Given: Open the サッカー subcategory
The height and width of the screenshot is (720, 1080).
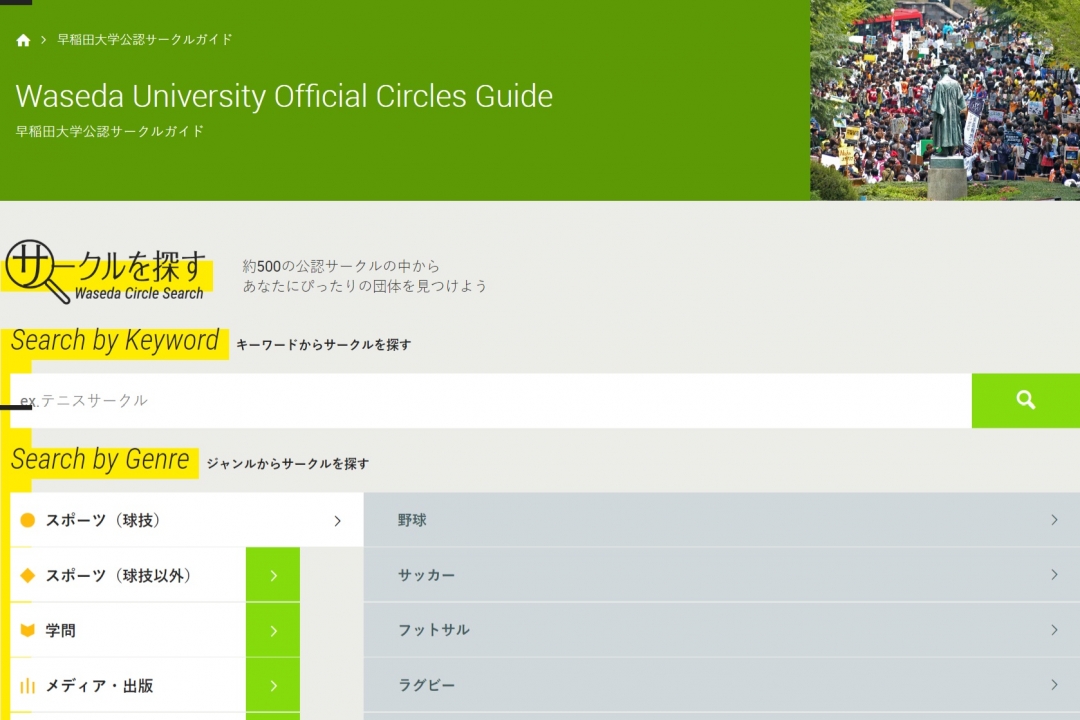Looking at the screenshot, I should coord(722,575).
